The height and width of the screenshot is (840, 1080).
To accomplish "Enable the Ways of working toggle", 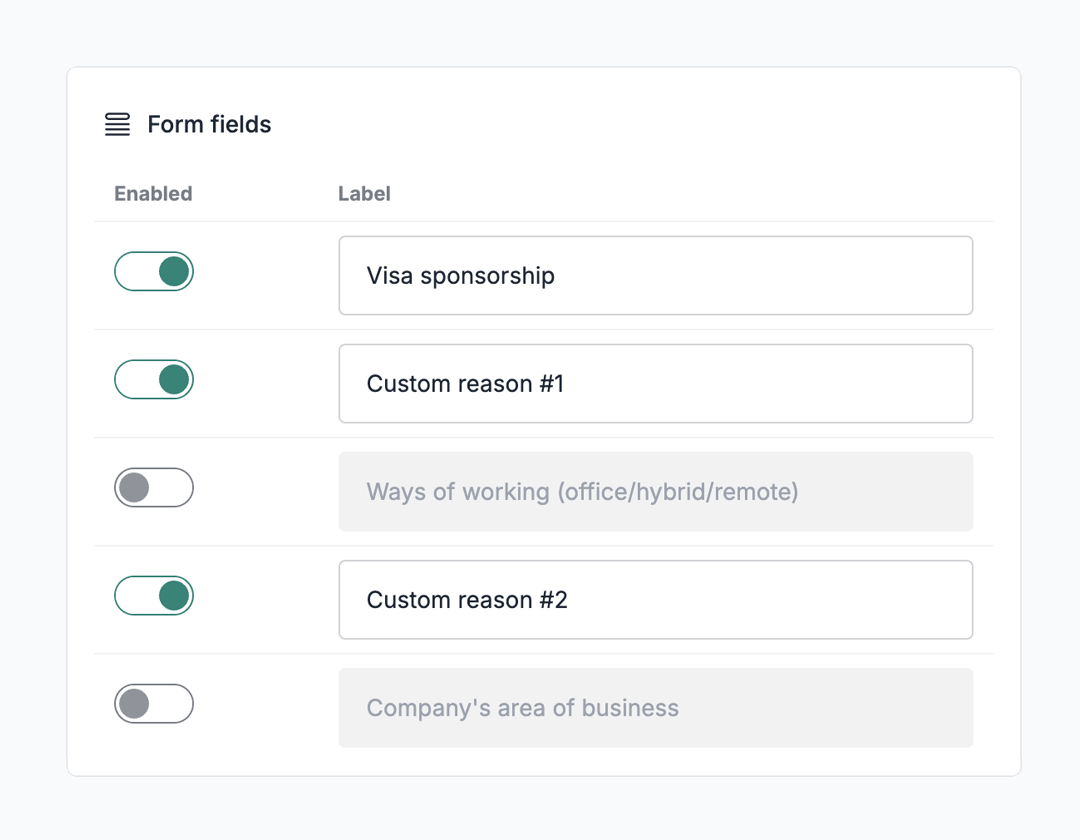I will click(x=153, y=488).
